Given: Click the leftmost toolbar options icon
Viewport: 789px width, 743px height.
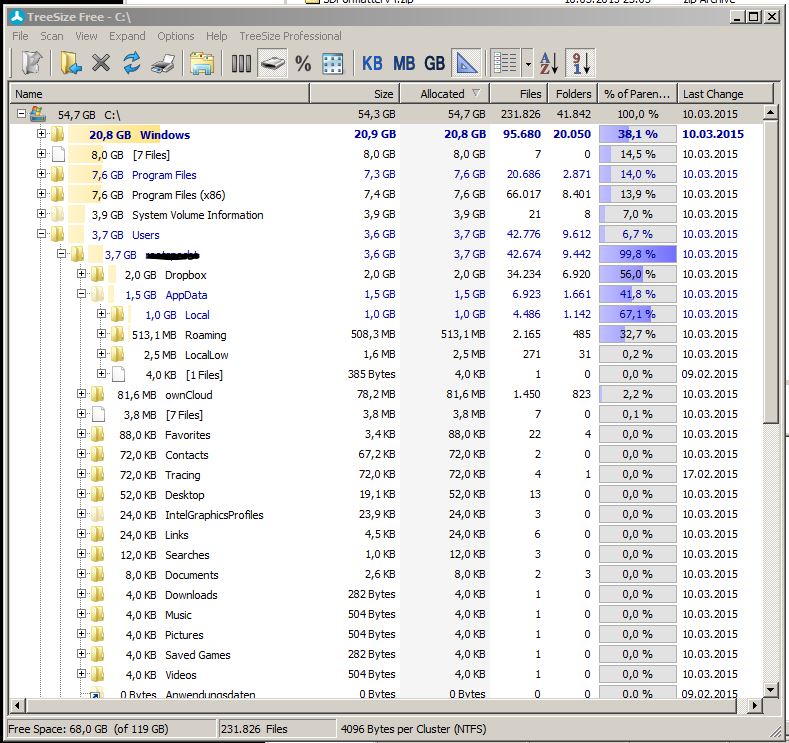Looking at the screenshot, I should pyautogui.click(x=32, y=63).
